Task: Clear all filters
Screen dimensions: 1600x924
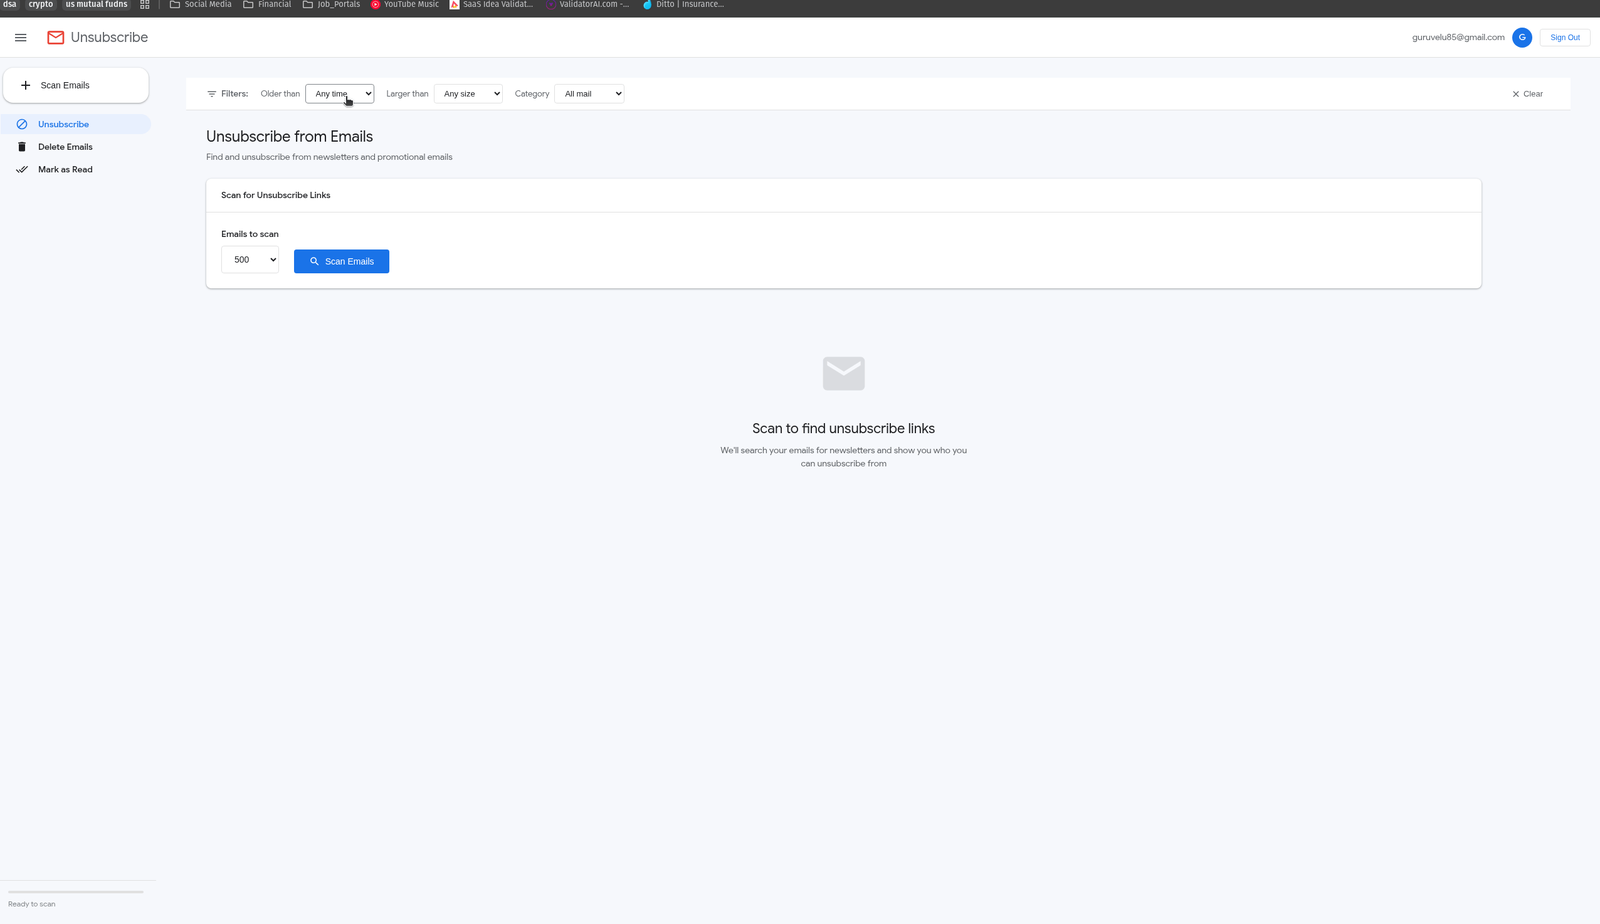Action: [x=1527, y=94]
